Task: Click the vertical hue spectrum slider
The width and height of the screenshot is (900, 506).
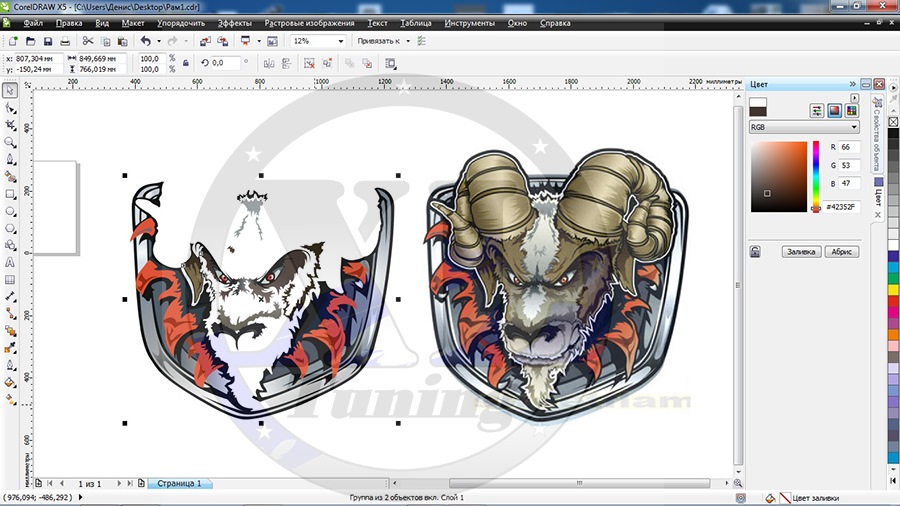Action: point(816,175)
